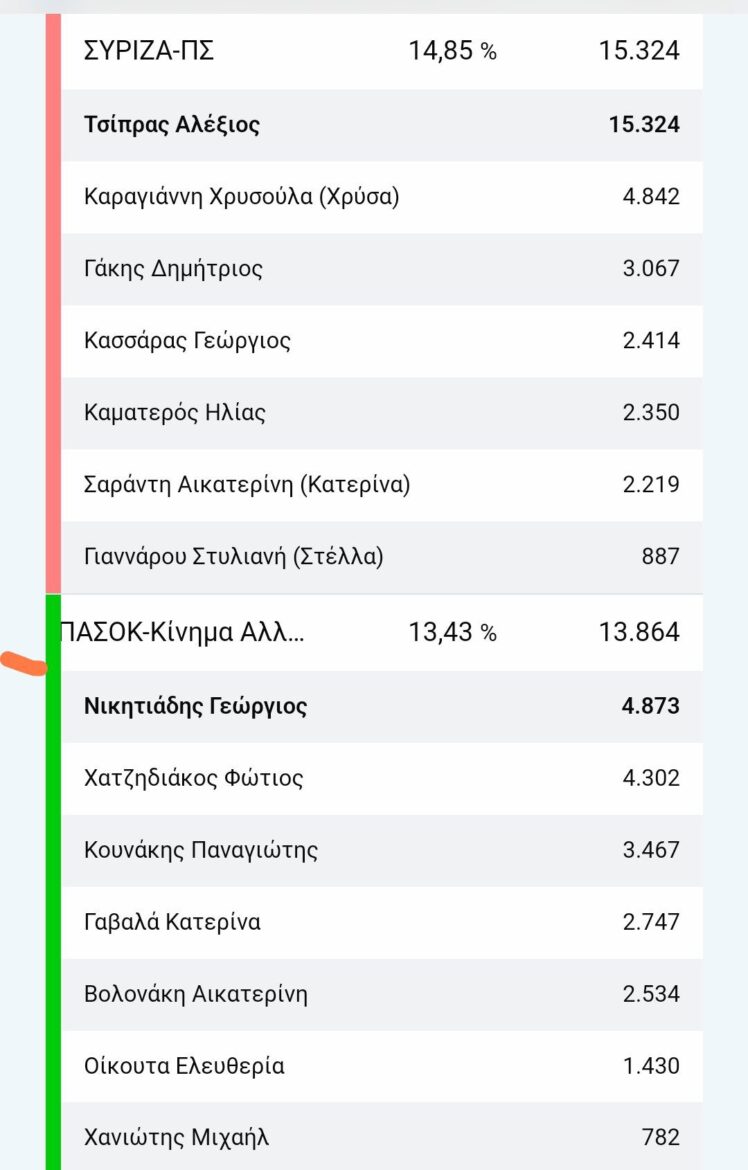The height and width of the screenshot is (1170, 748).
Task: Click the ΣΥΡΙΖΑ 14,85 % percentage
Action: coord(452,51)
